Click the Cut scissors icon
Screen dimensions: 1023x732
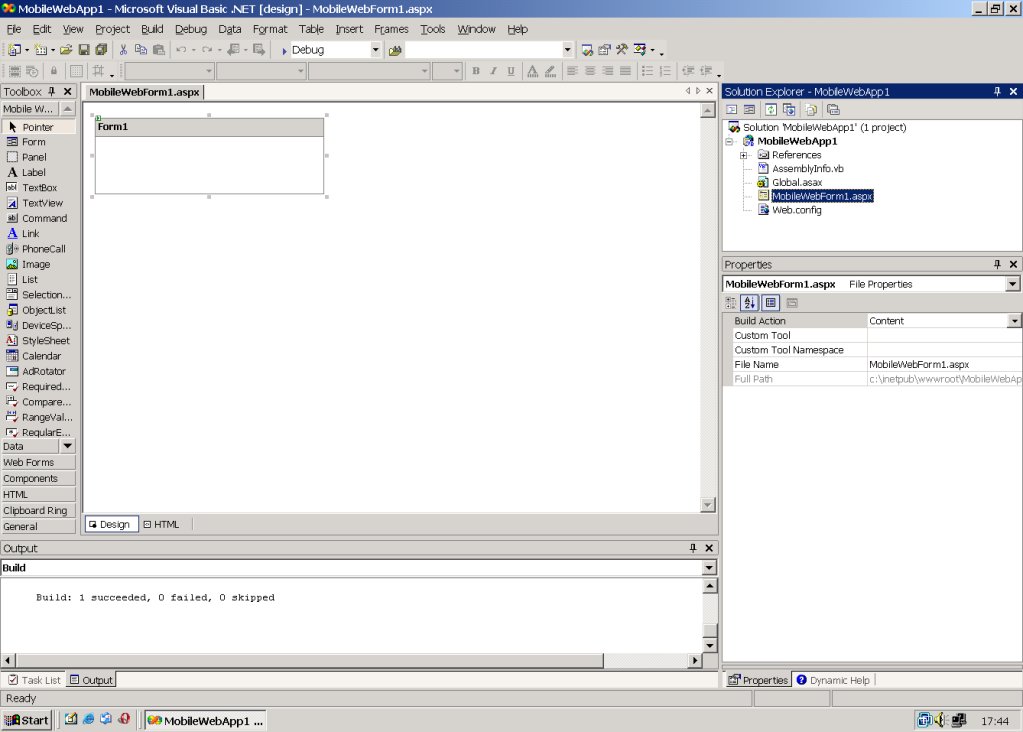click(123, 50)
